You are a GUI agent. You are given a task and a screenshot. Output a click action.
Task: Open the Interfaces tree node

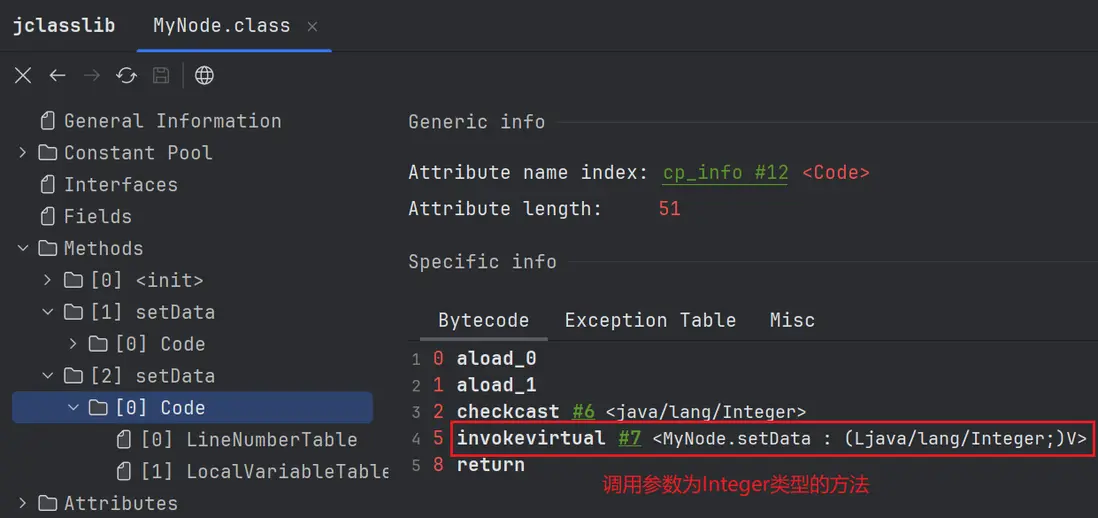pos(120,185)
